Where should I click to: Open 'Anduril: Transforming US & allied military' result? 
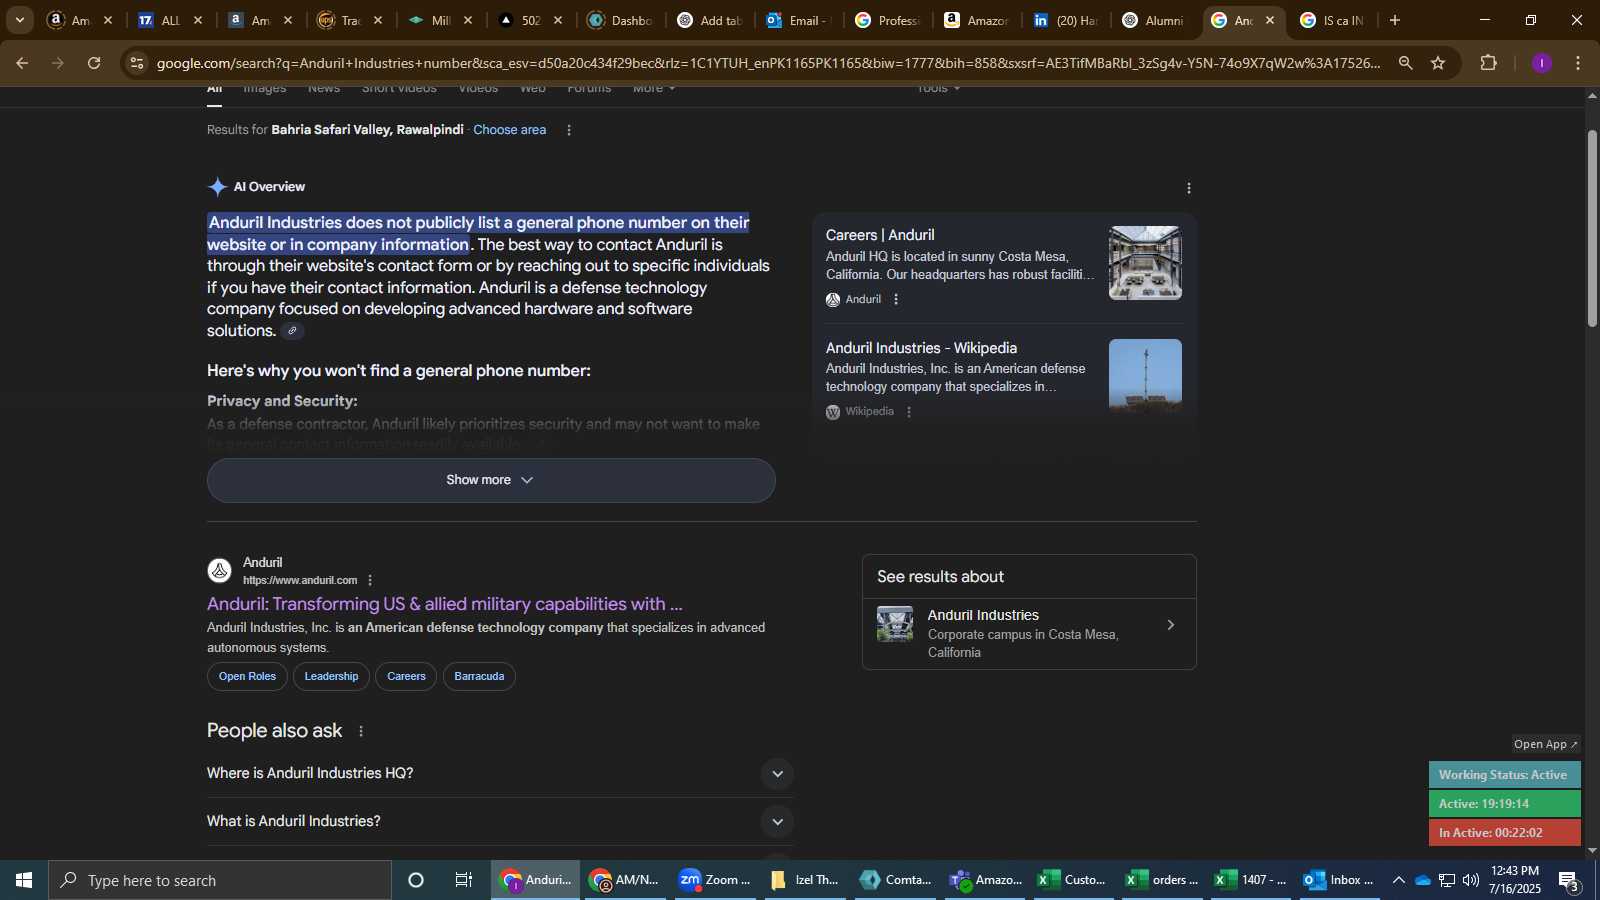pyautogui.click(x=445, y=604)
